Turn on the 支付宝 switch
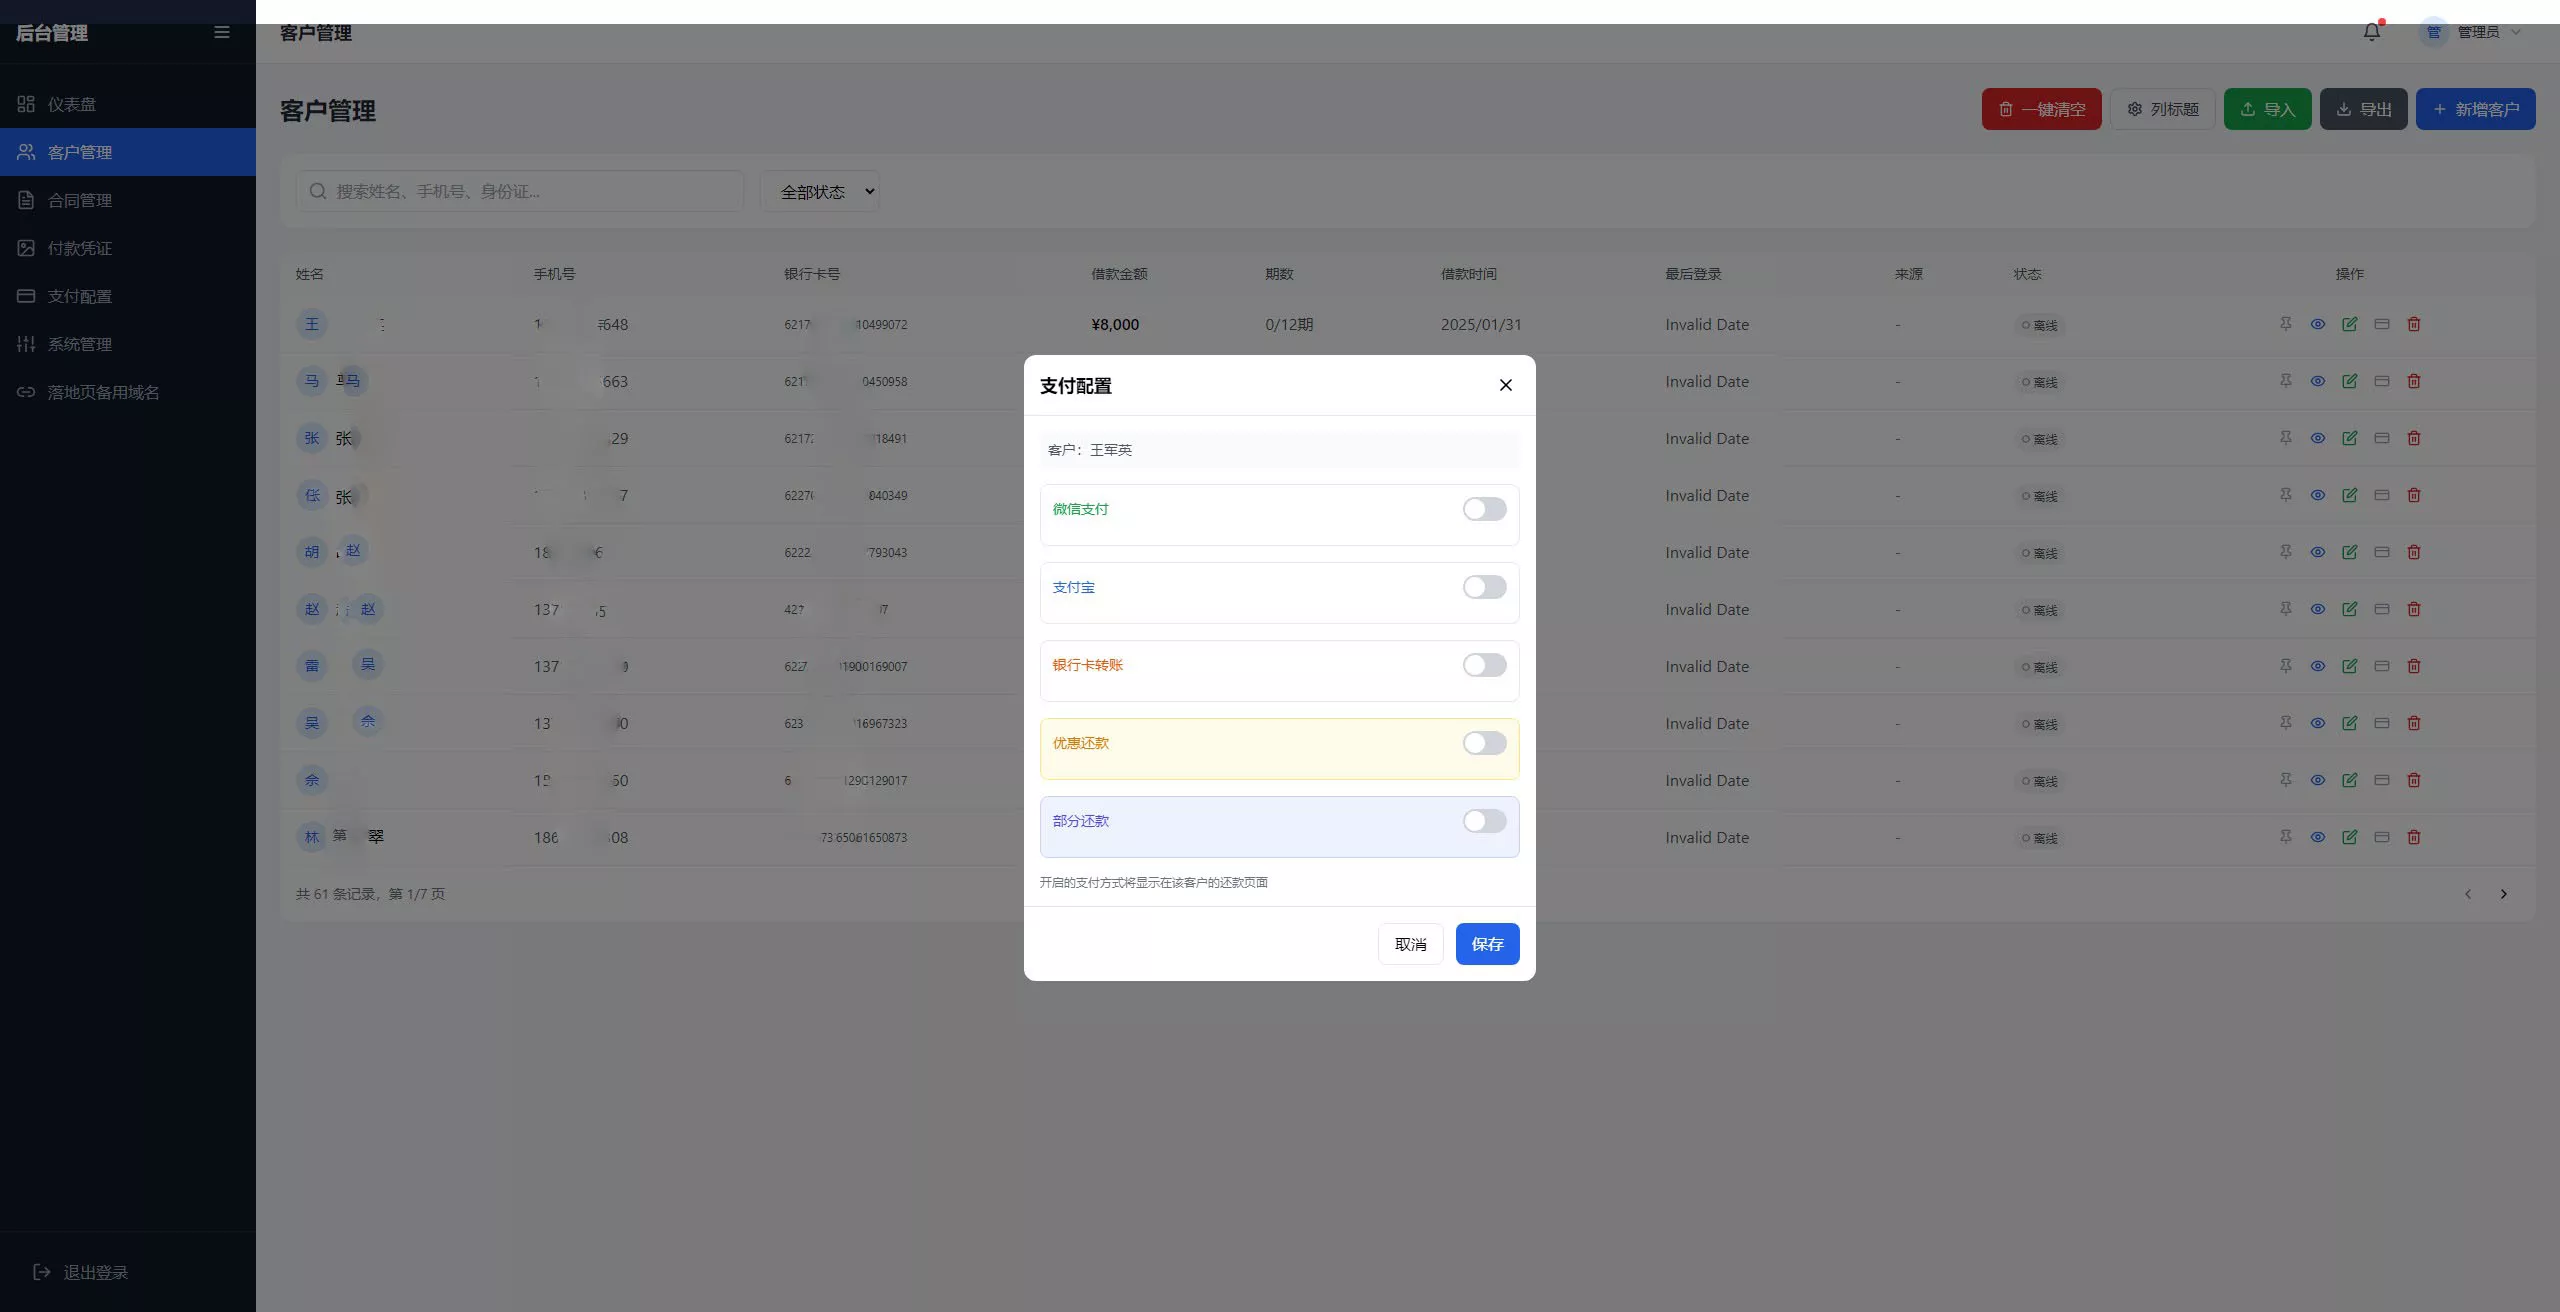 click(x=1484, y=587)
